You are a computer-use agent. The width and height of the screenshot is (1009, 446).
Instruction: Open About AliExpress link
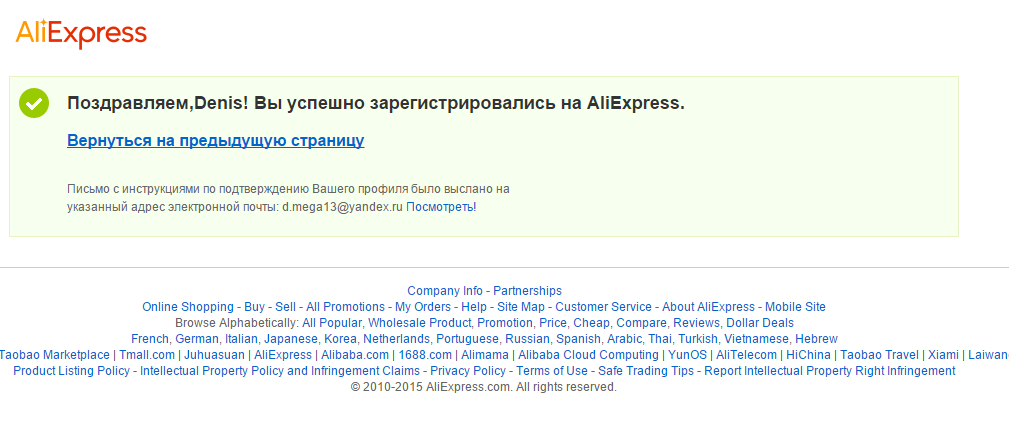[708, 307]
